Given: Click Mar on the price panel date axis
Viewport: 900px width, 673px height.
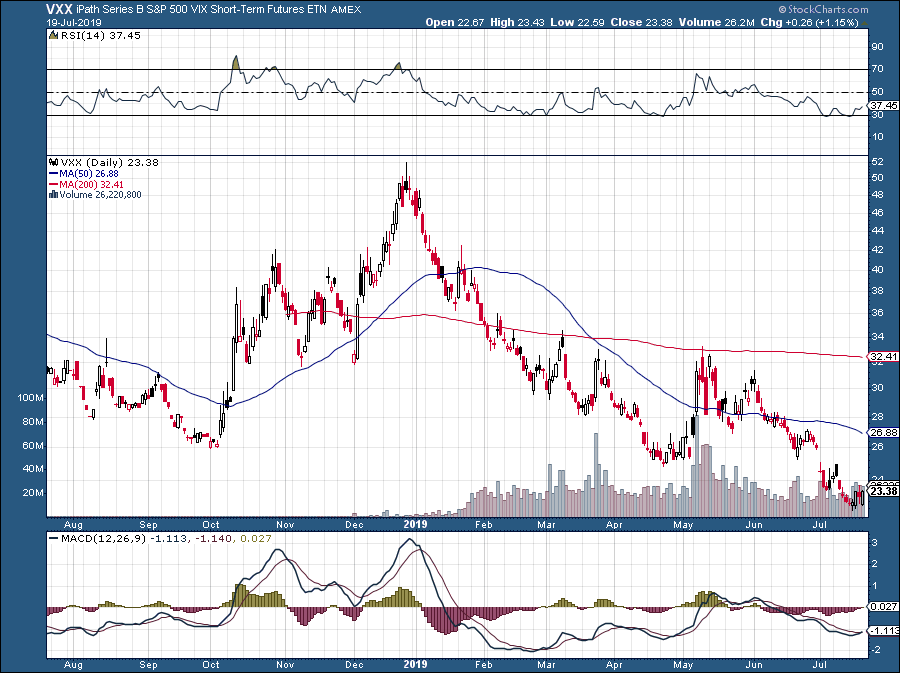Looking at the screenshot, I should tap(546, 525).
